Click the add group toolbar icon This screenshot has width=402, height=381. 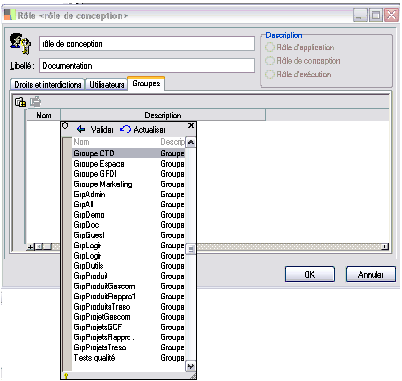(x=20, y=102)
